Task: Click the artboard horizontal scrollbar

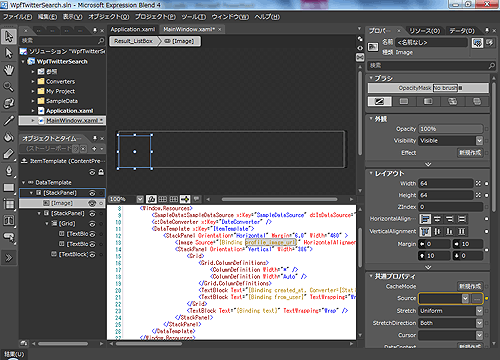Action: [x=279, y=199]
